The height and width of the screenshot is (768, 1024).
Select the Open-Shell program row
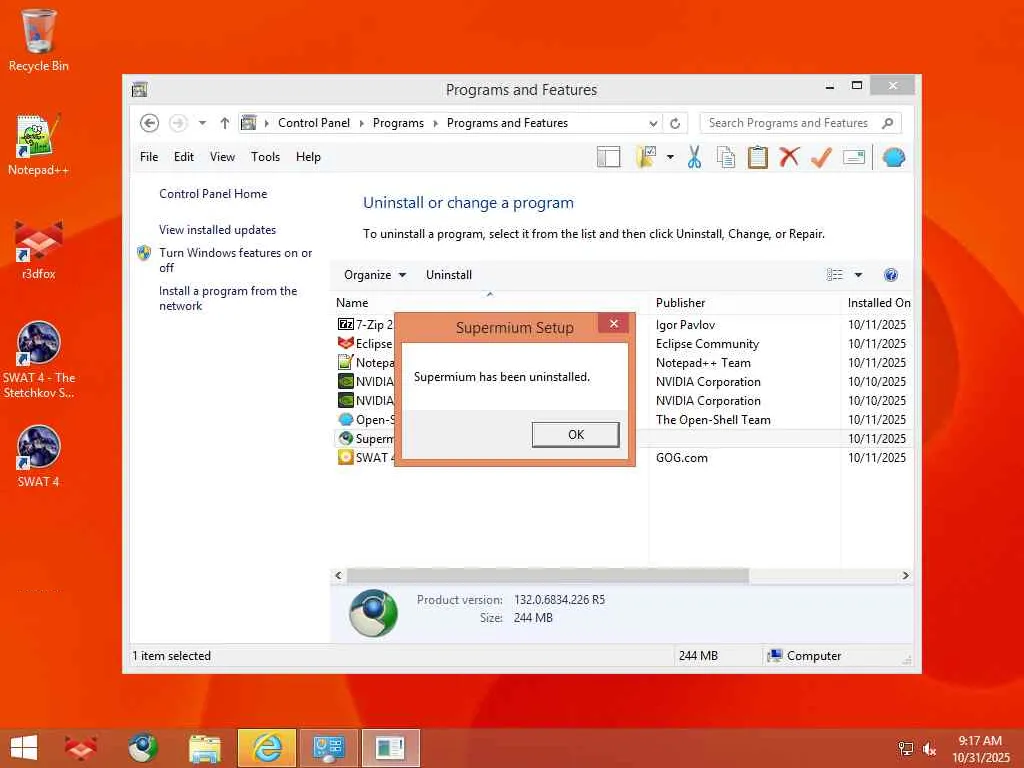pyautogui.click(x=364, y=420)
